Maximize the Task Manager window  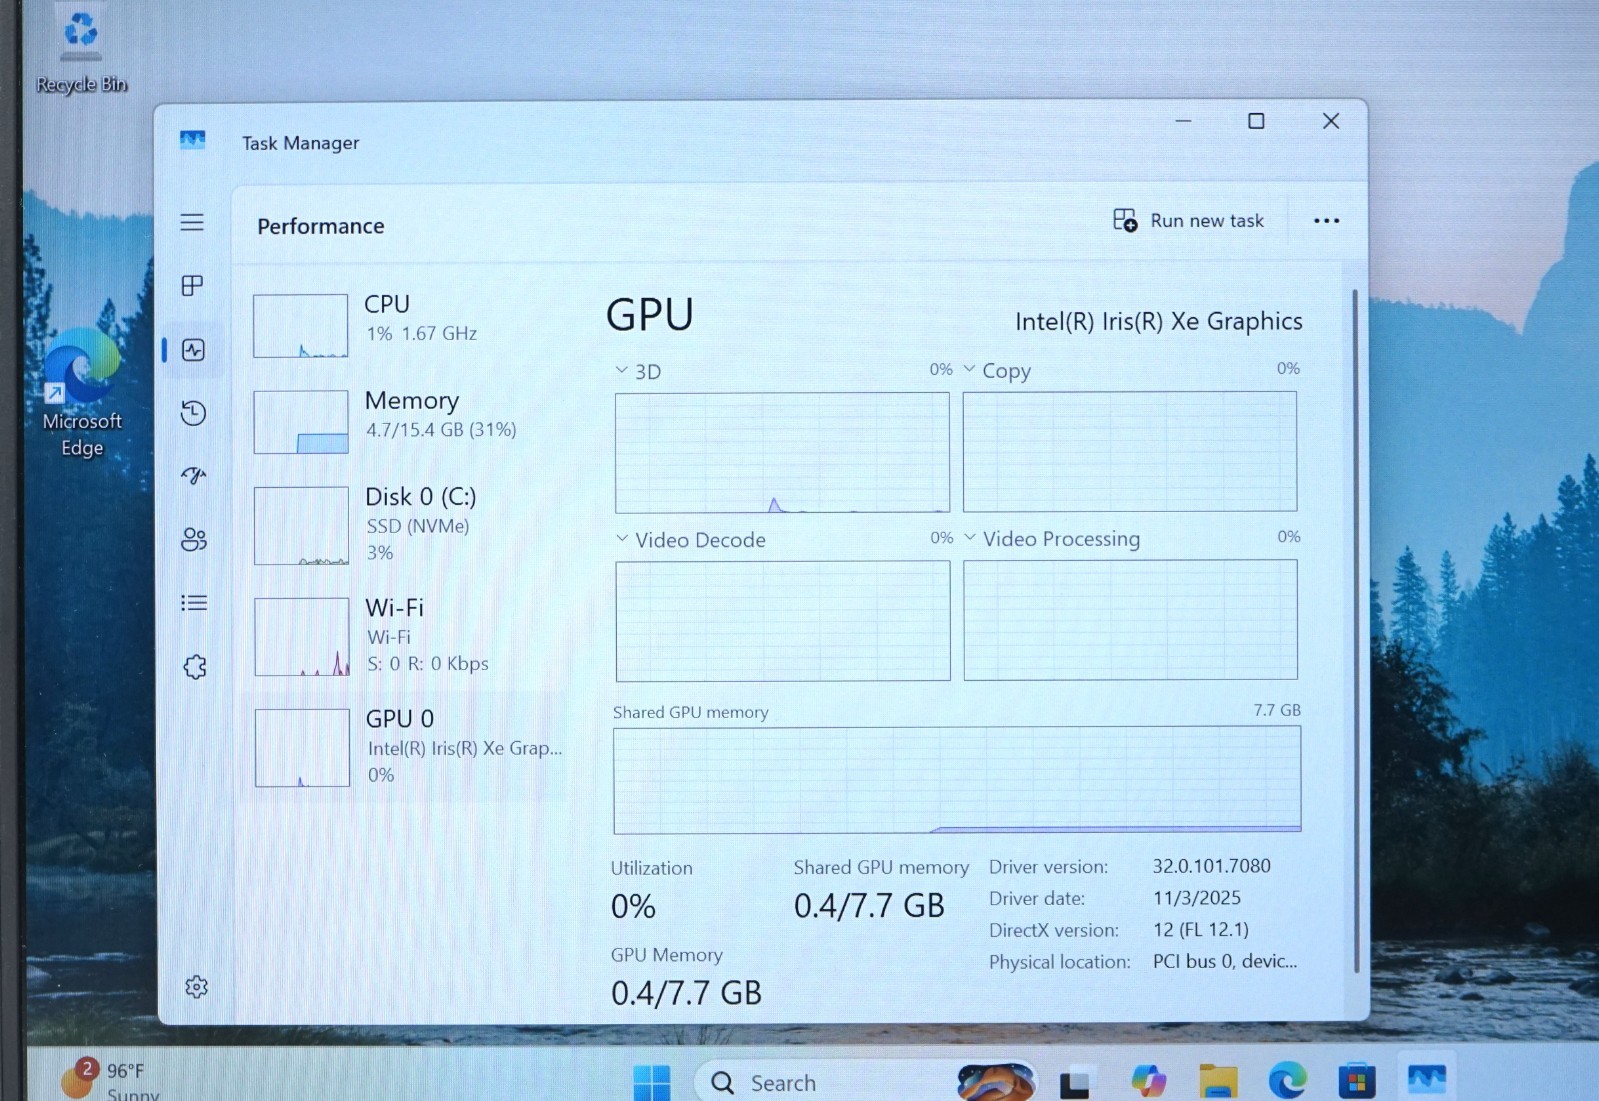(1256, 121)
